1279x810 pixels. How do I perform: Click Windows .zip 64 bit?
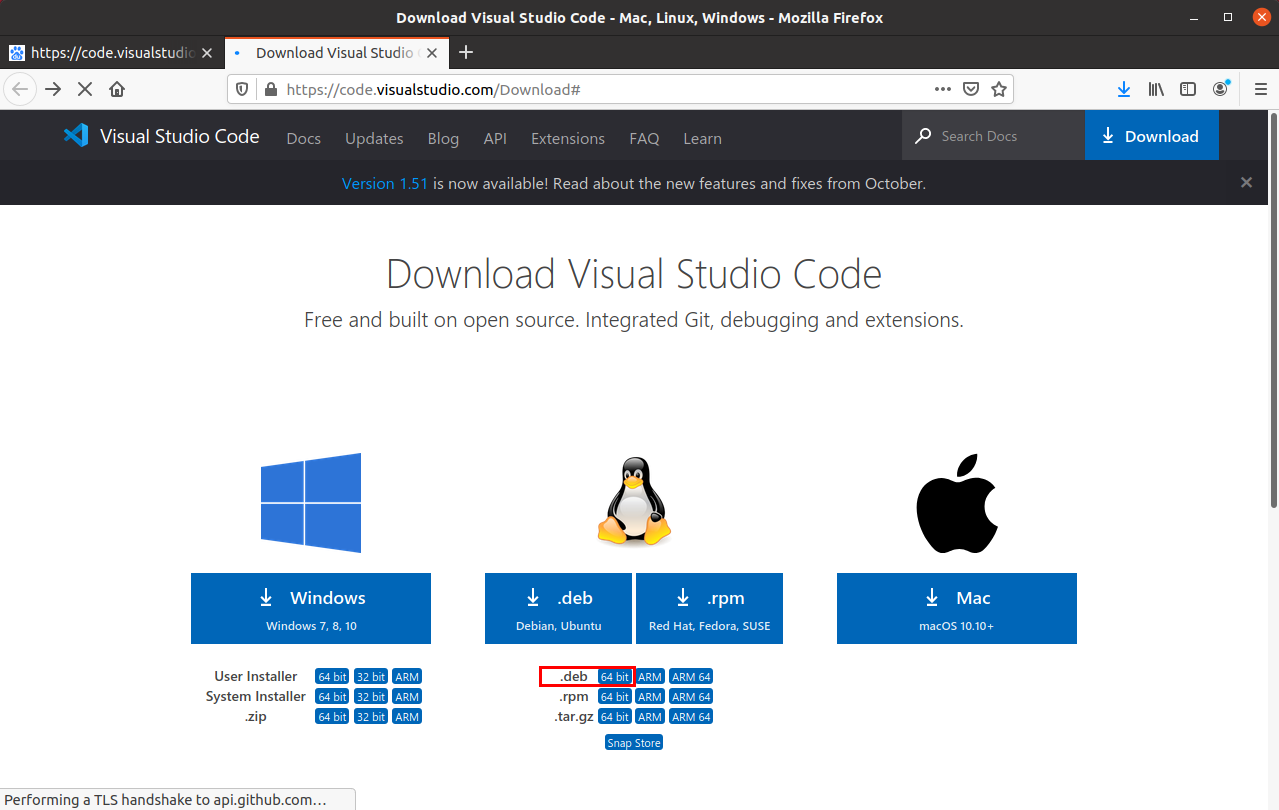pyautogui.click(x=332, y=717)
